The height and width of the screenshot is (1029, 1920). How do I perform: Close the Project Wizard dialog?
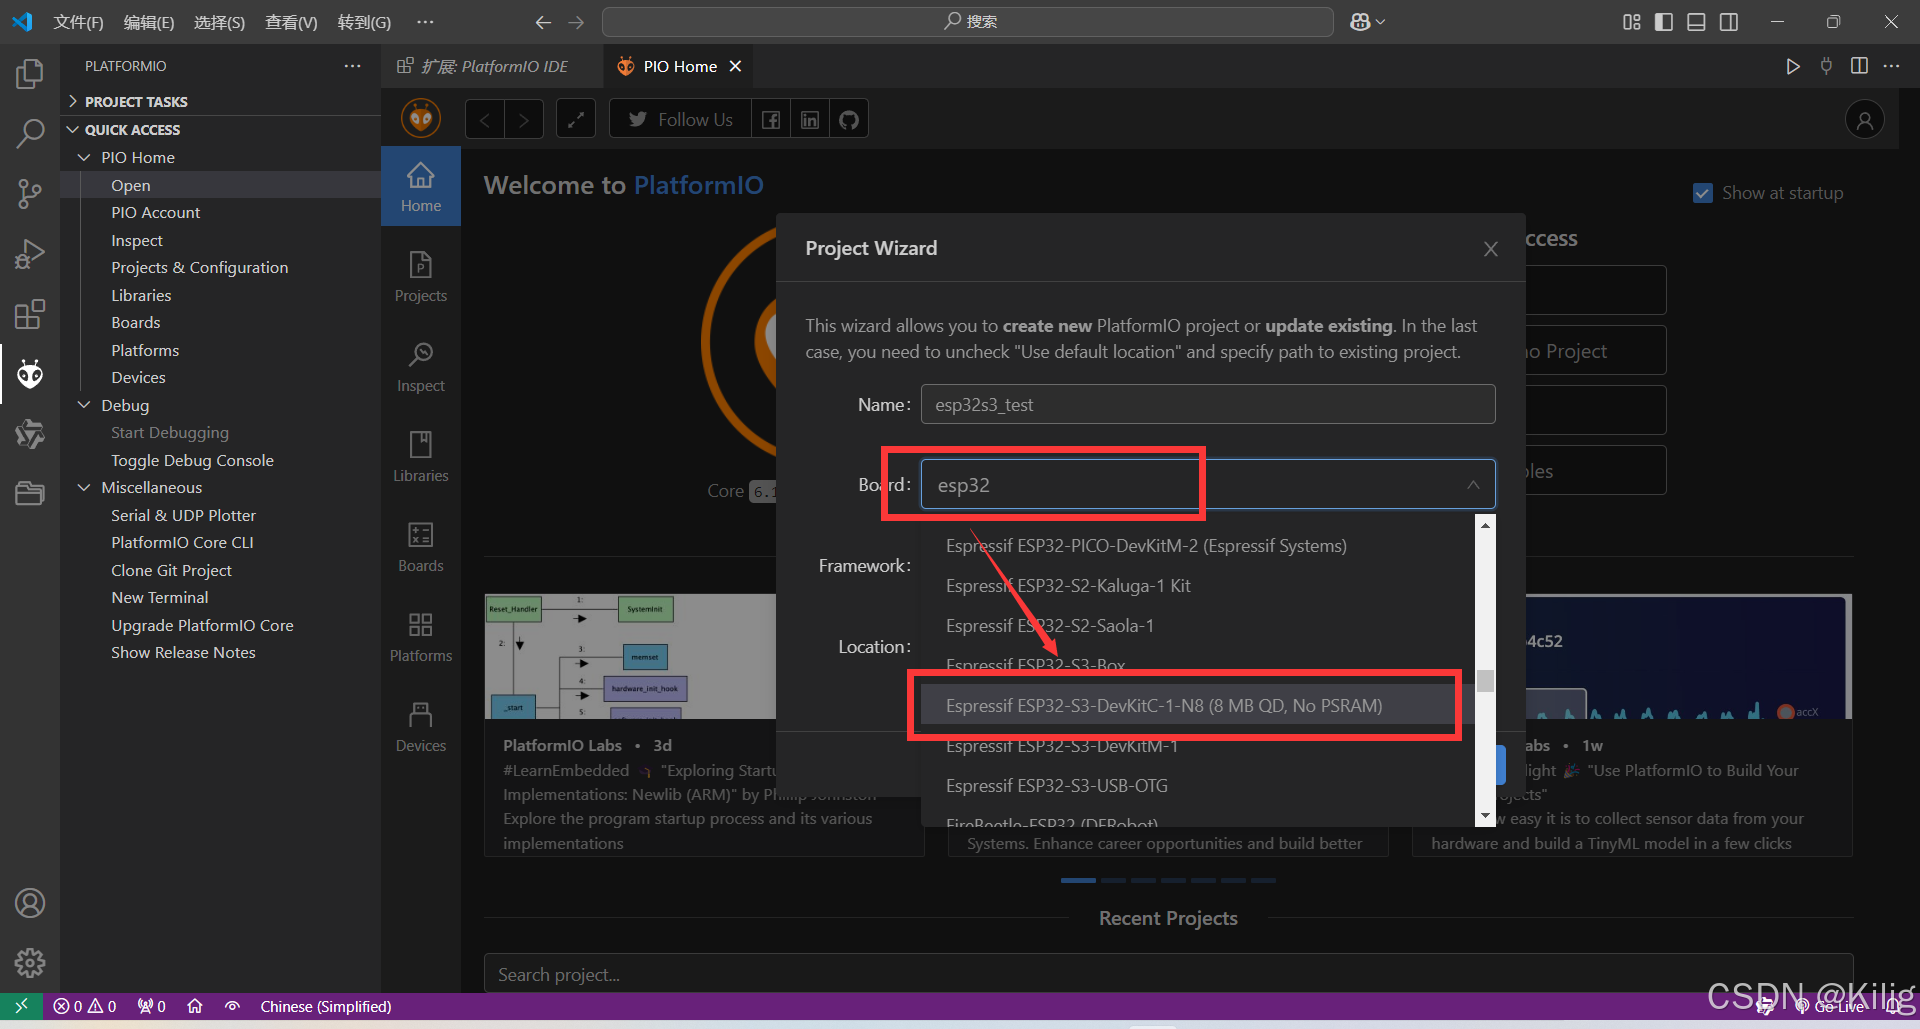click(x=1490, y=249)
